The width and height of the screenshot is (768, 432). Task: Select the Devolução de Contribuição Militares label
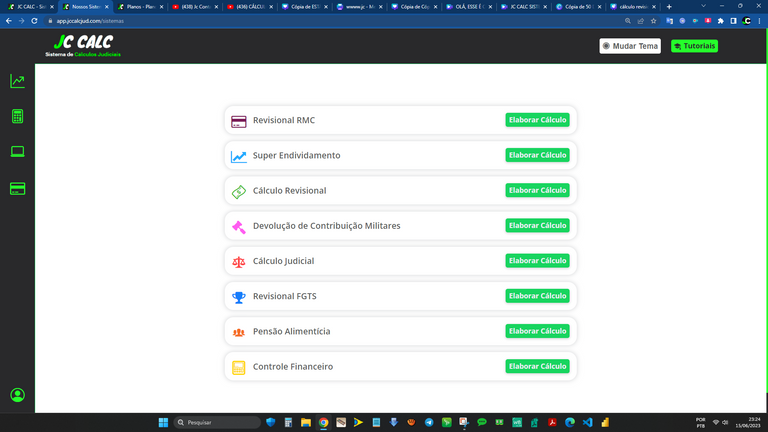(x=326, y=226)
